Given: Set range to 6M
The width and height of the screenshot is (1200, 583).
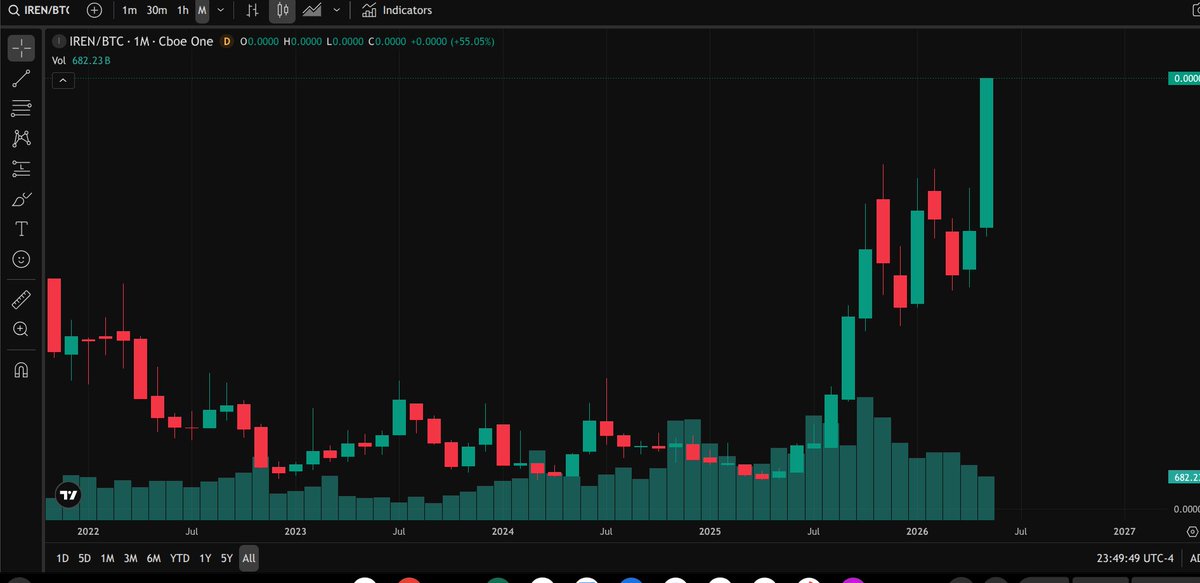Looking at the screenshot, I should click(154, 558).
